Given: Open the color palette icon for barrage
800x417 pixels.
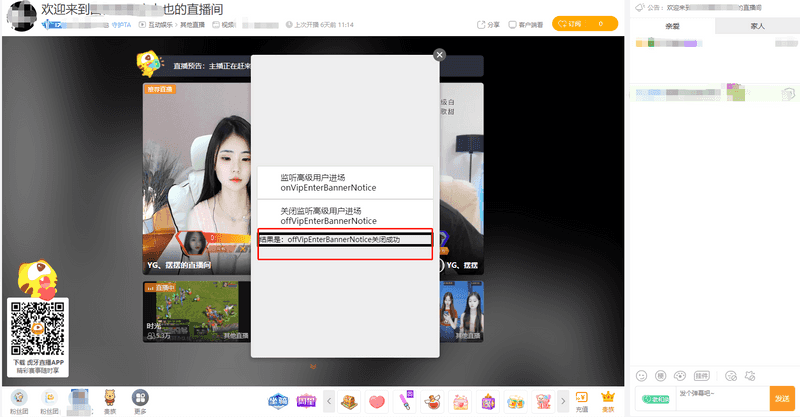Looking at the screenshot, I should [x=680, y=376].
